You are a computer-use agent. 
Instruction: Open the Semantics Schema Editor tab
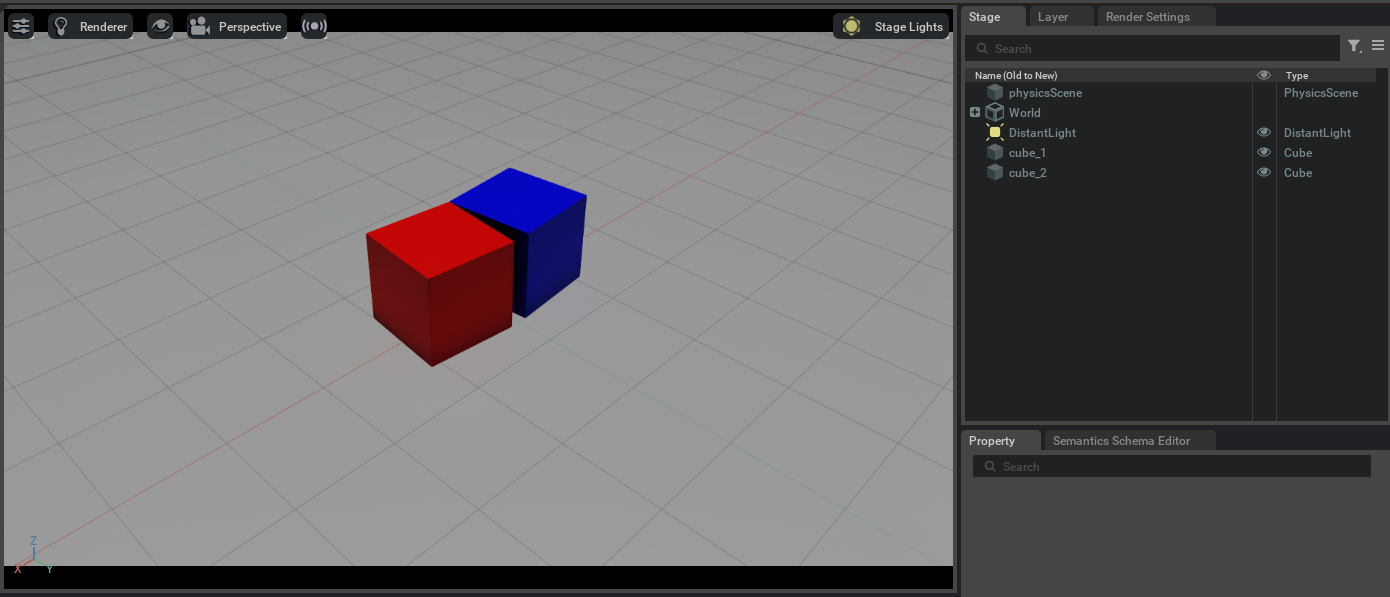point(1121,440)
